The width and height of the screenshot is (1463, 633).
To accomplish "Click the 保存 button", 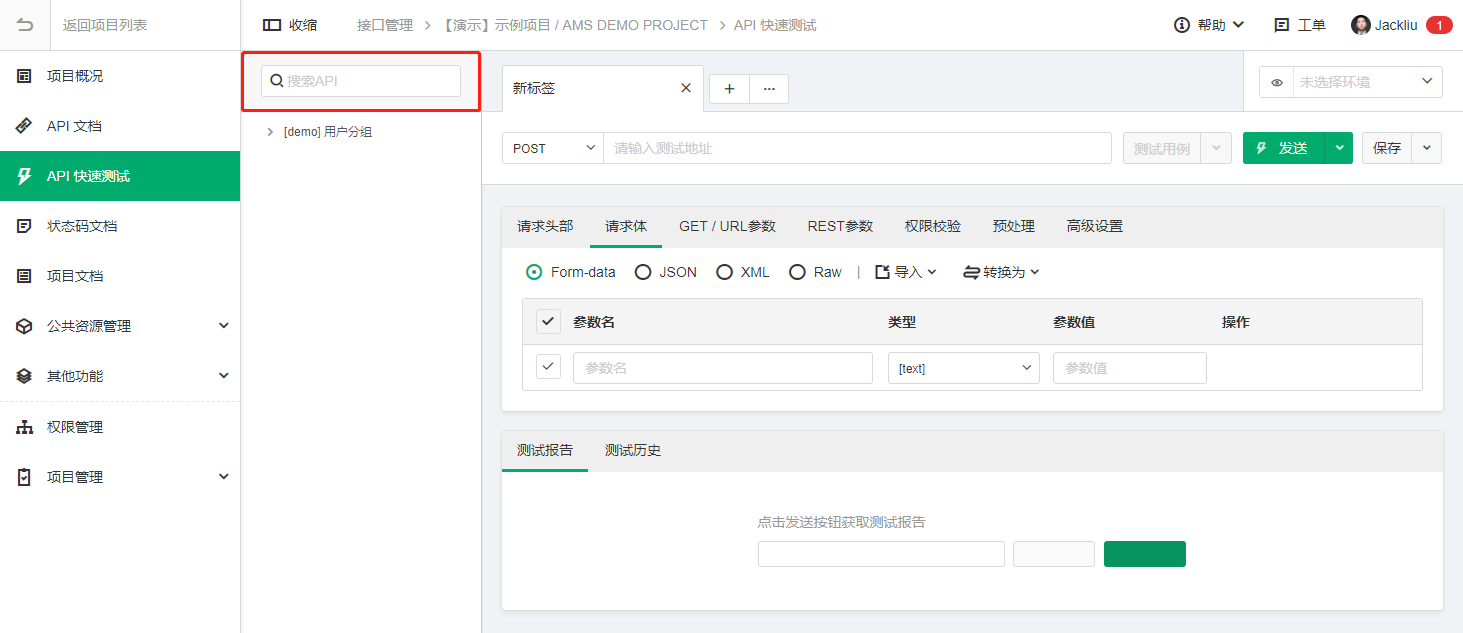I will click(1387, 148).
